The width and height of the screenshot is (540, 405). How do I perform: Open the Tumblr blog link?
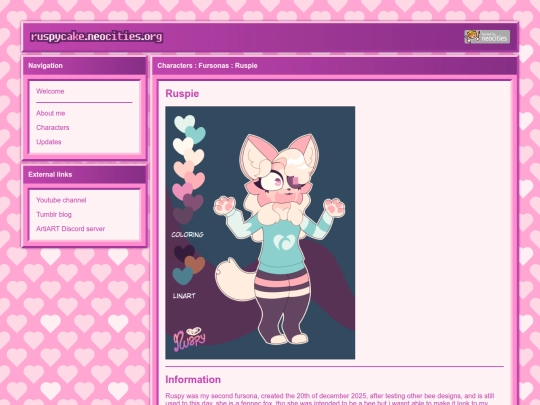point(54,215)
